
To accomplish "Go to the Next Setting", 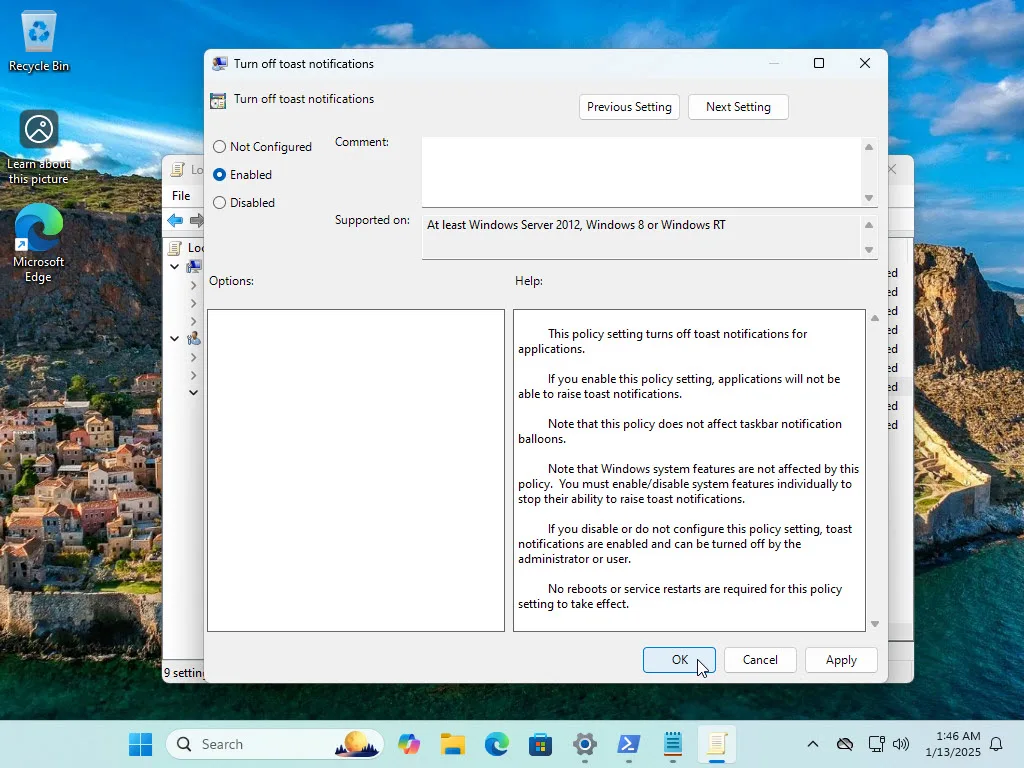I will 738,107.
